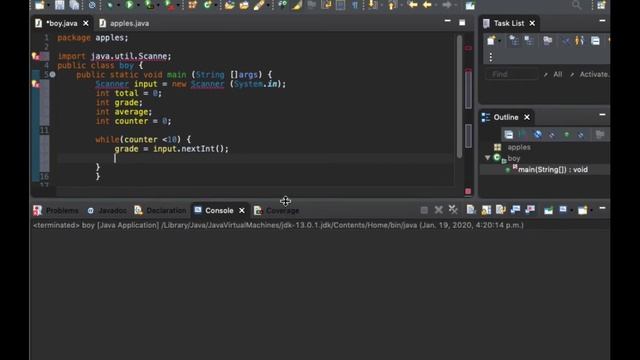Click the Open Perspective icon
This screenshot has width=640, height=360.
pos(602,5)
